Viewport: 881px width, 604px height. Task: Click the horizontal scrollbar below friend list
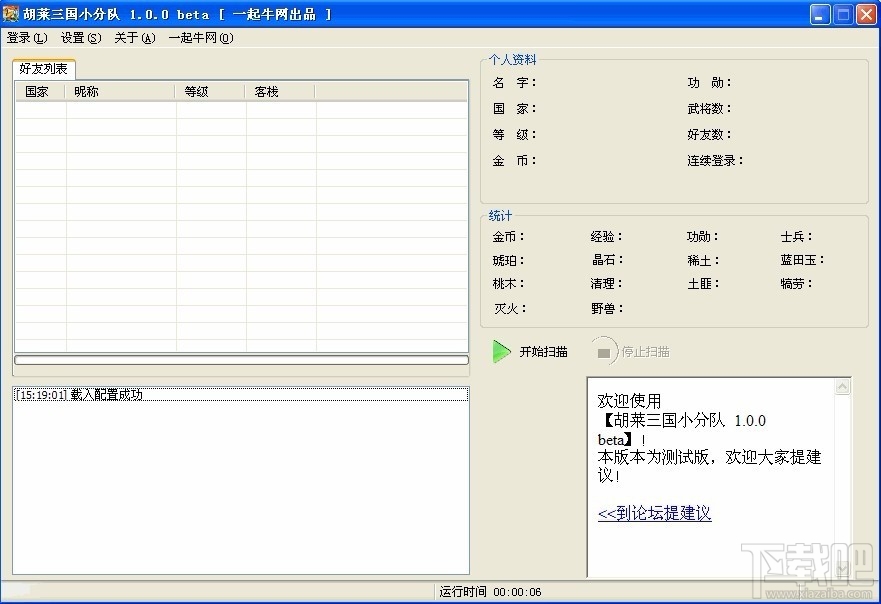(240, 360)
